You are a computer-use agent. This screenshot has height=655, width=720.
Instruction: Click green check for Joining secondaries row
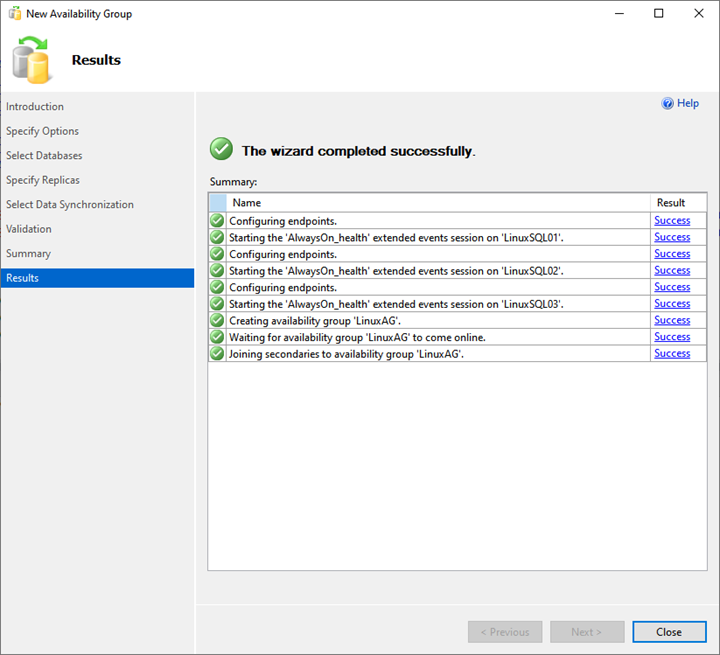[217, 354]
